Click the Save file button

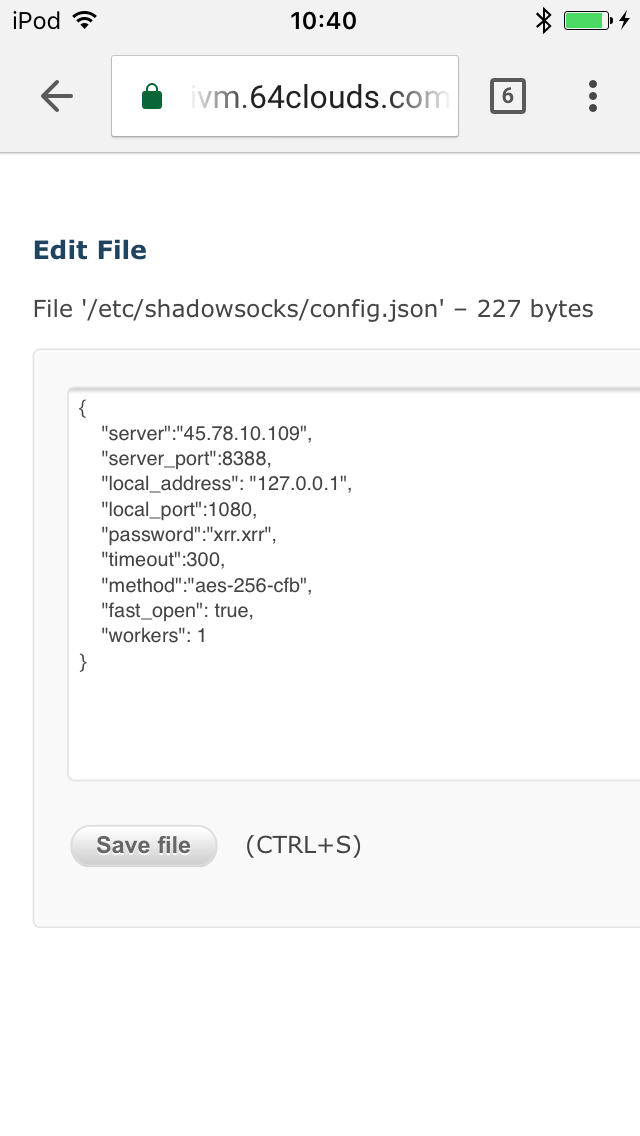tap(144, 845)
